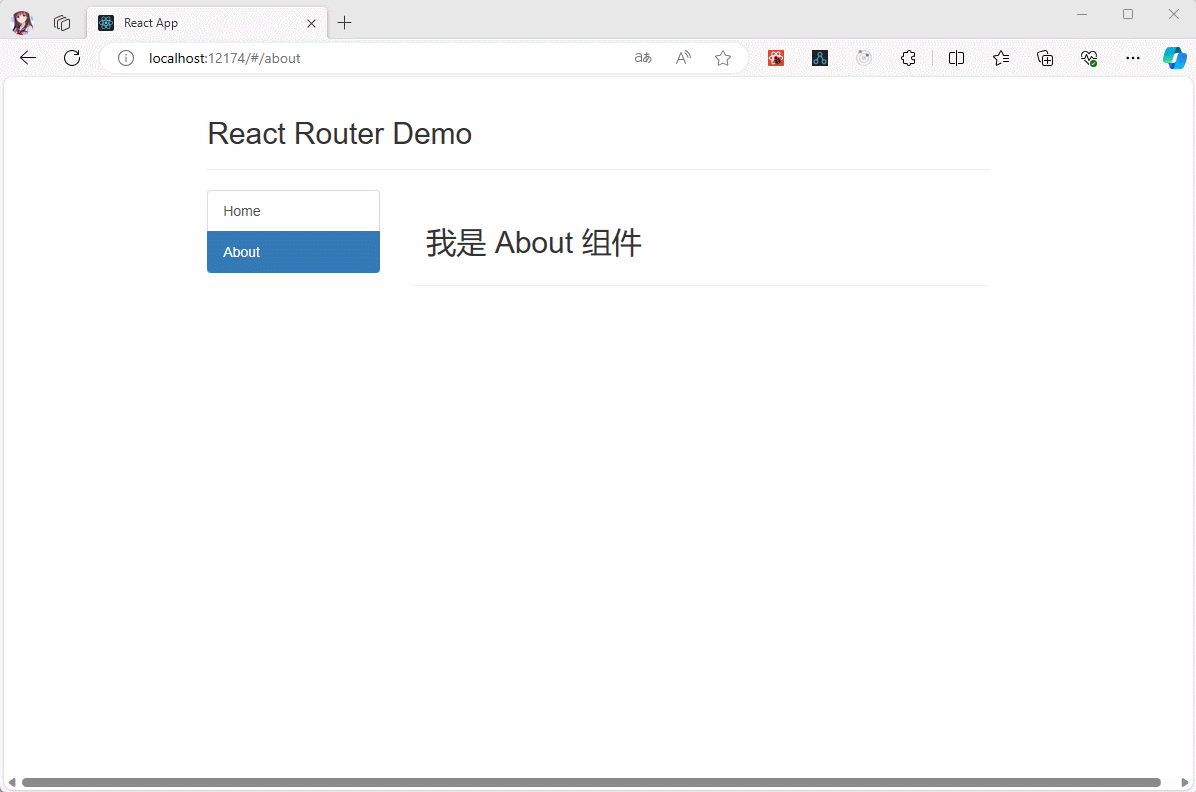Select the About nav item
This screenshot has height=792, width=1196.
pos(293,252)
